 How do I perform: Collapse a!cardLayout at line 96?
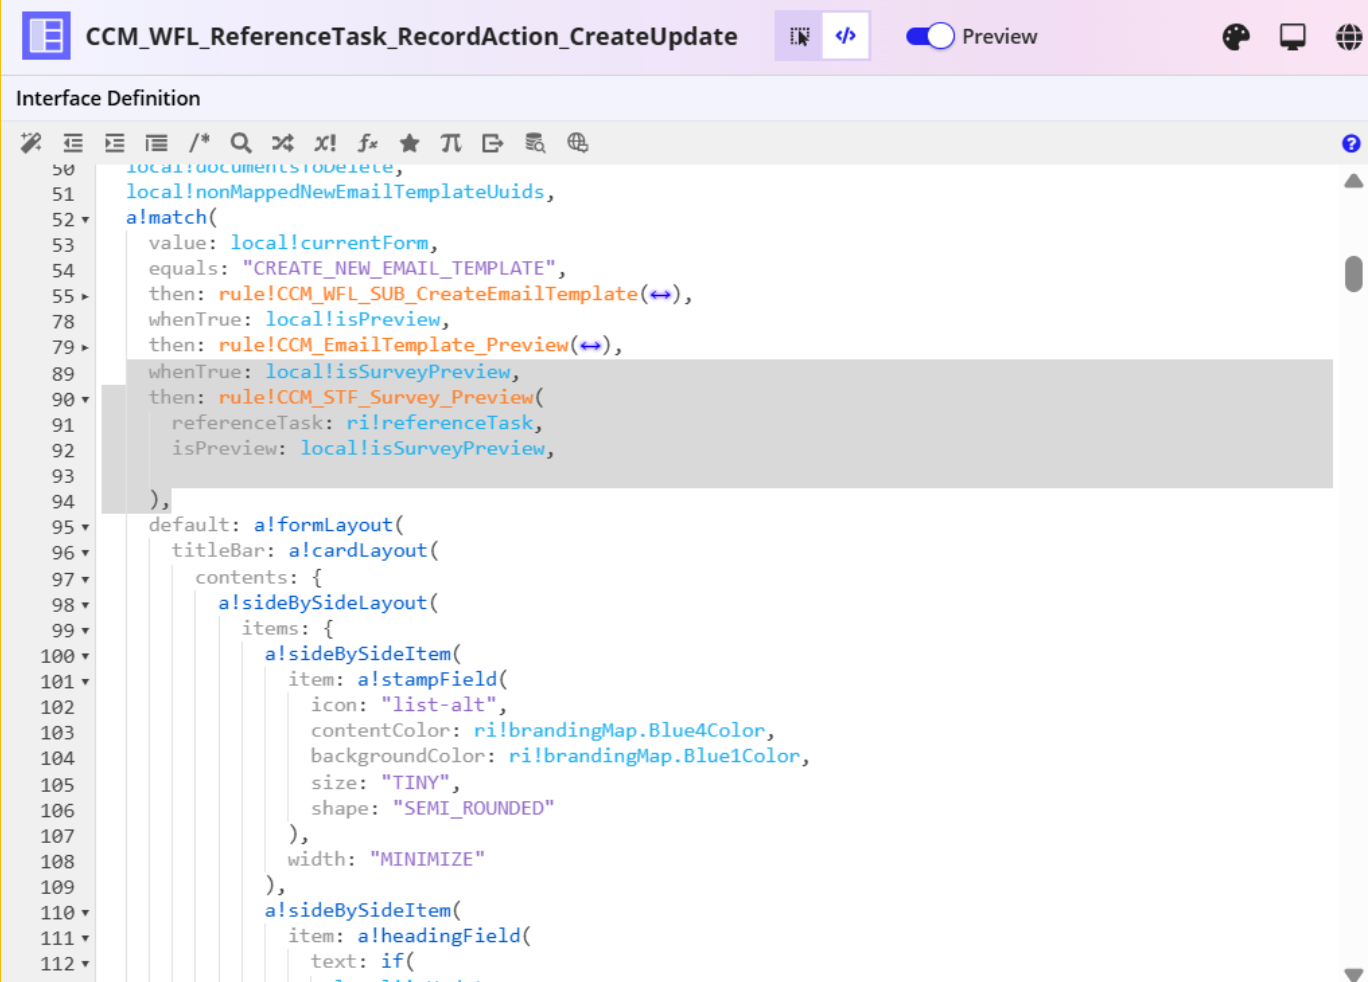click(x=85, y=553)
